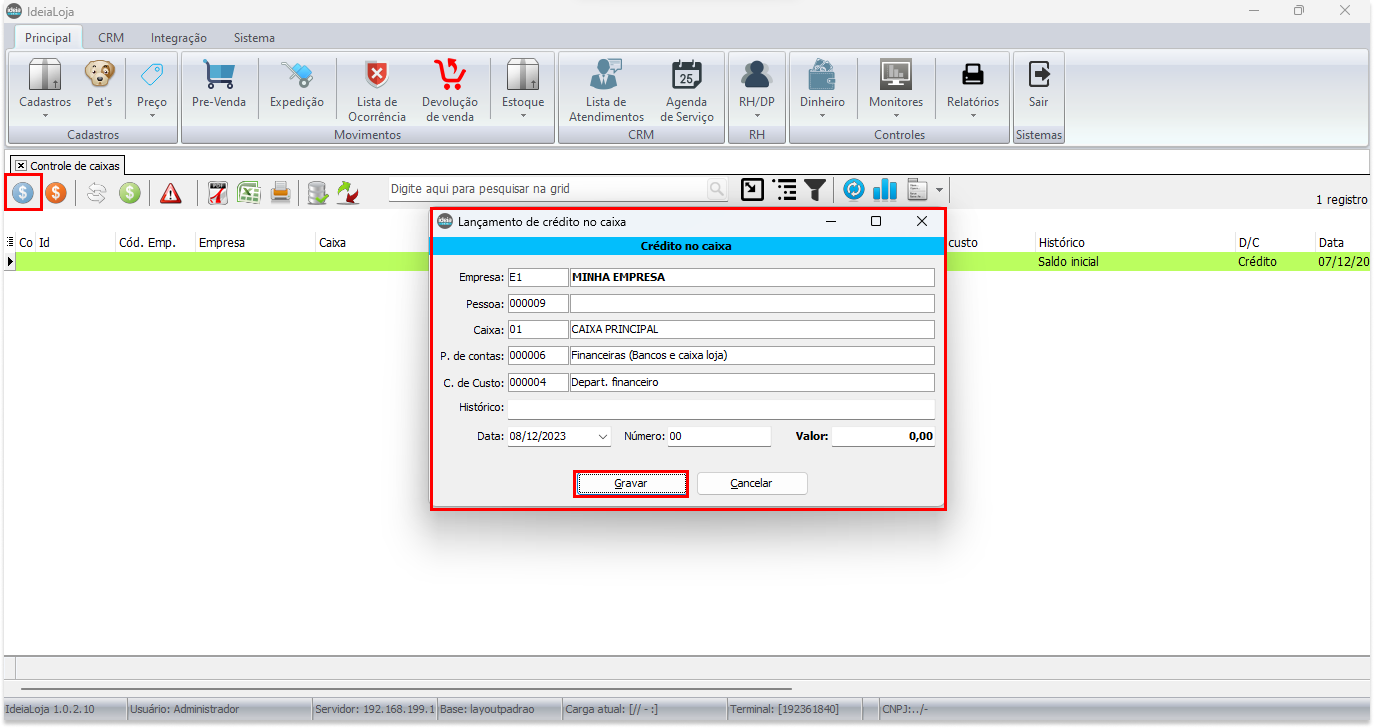The width and height of the screenshot is (1374, 728).
Task: Click the Histórico input field
Action: (720, 409)
